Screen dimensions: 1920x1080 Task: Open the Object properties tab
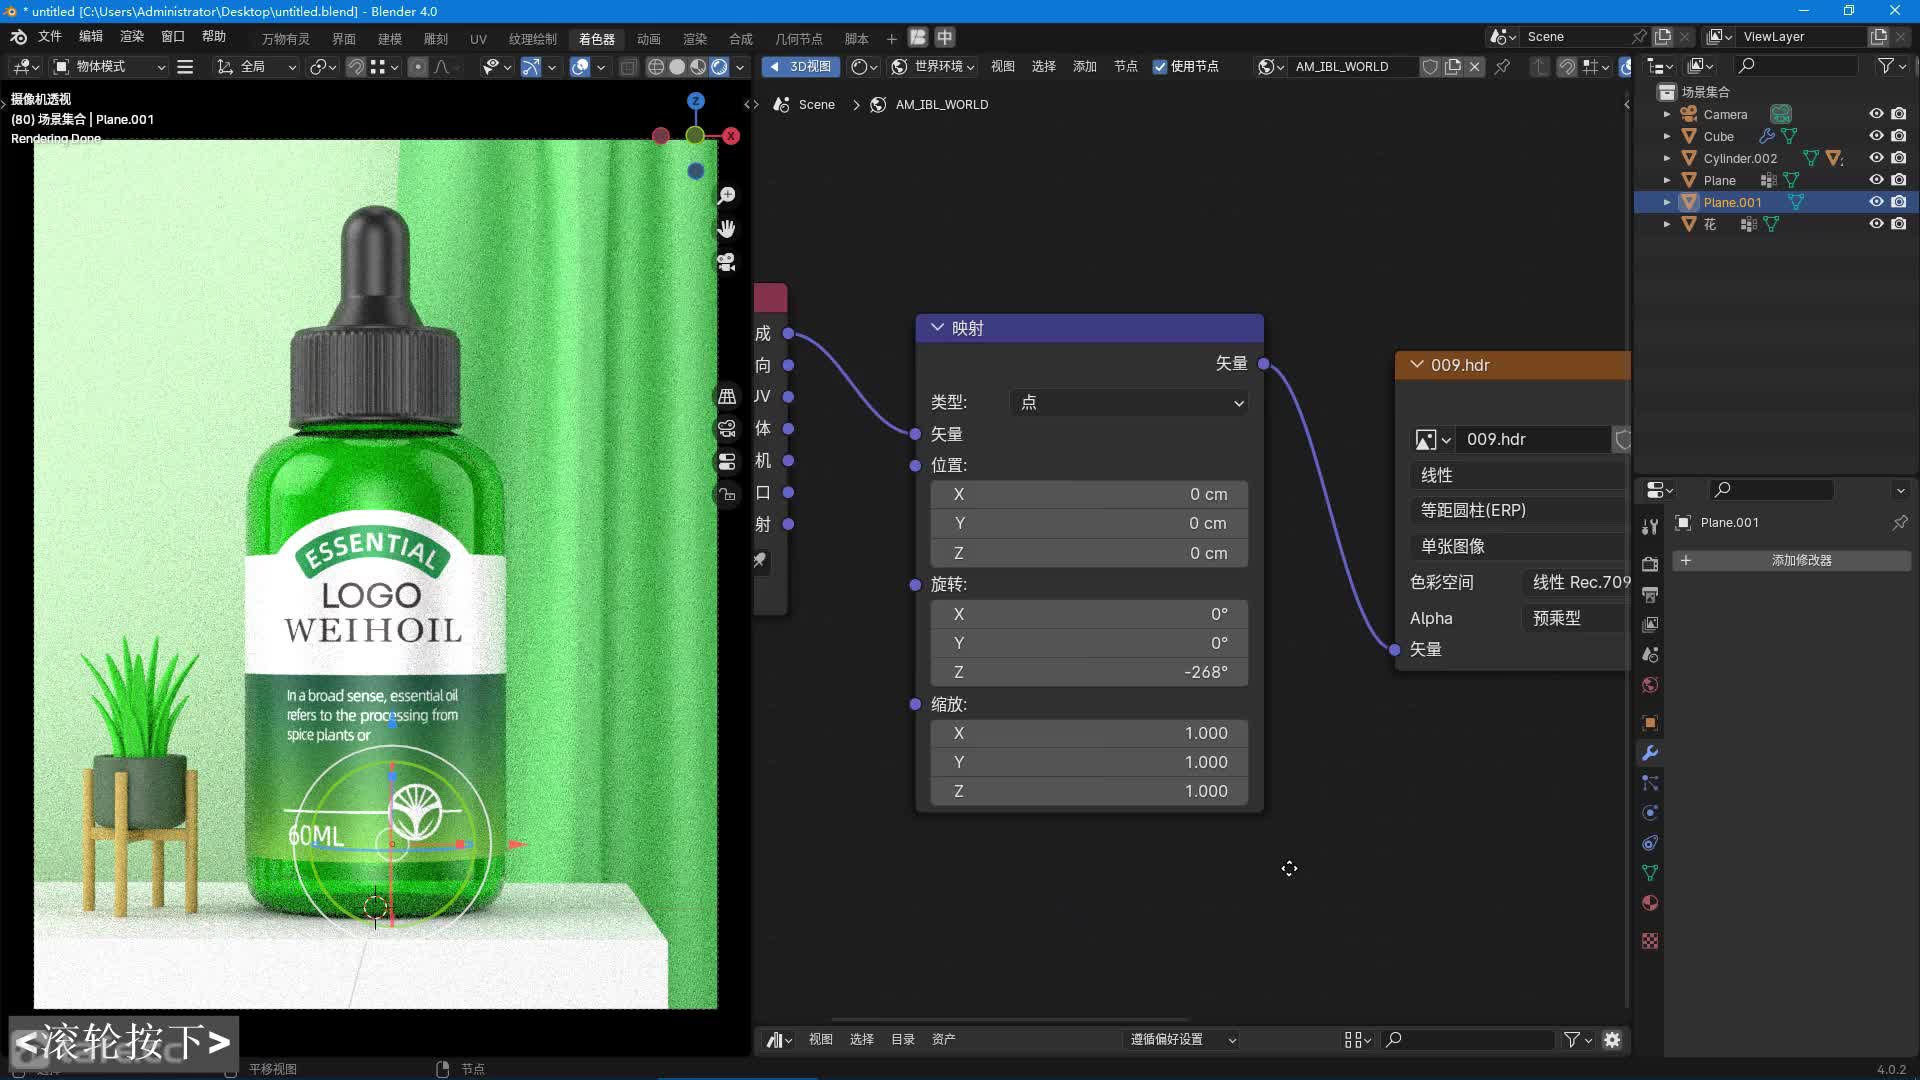(1650, 722)
